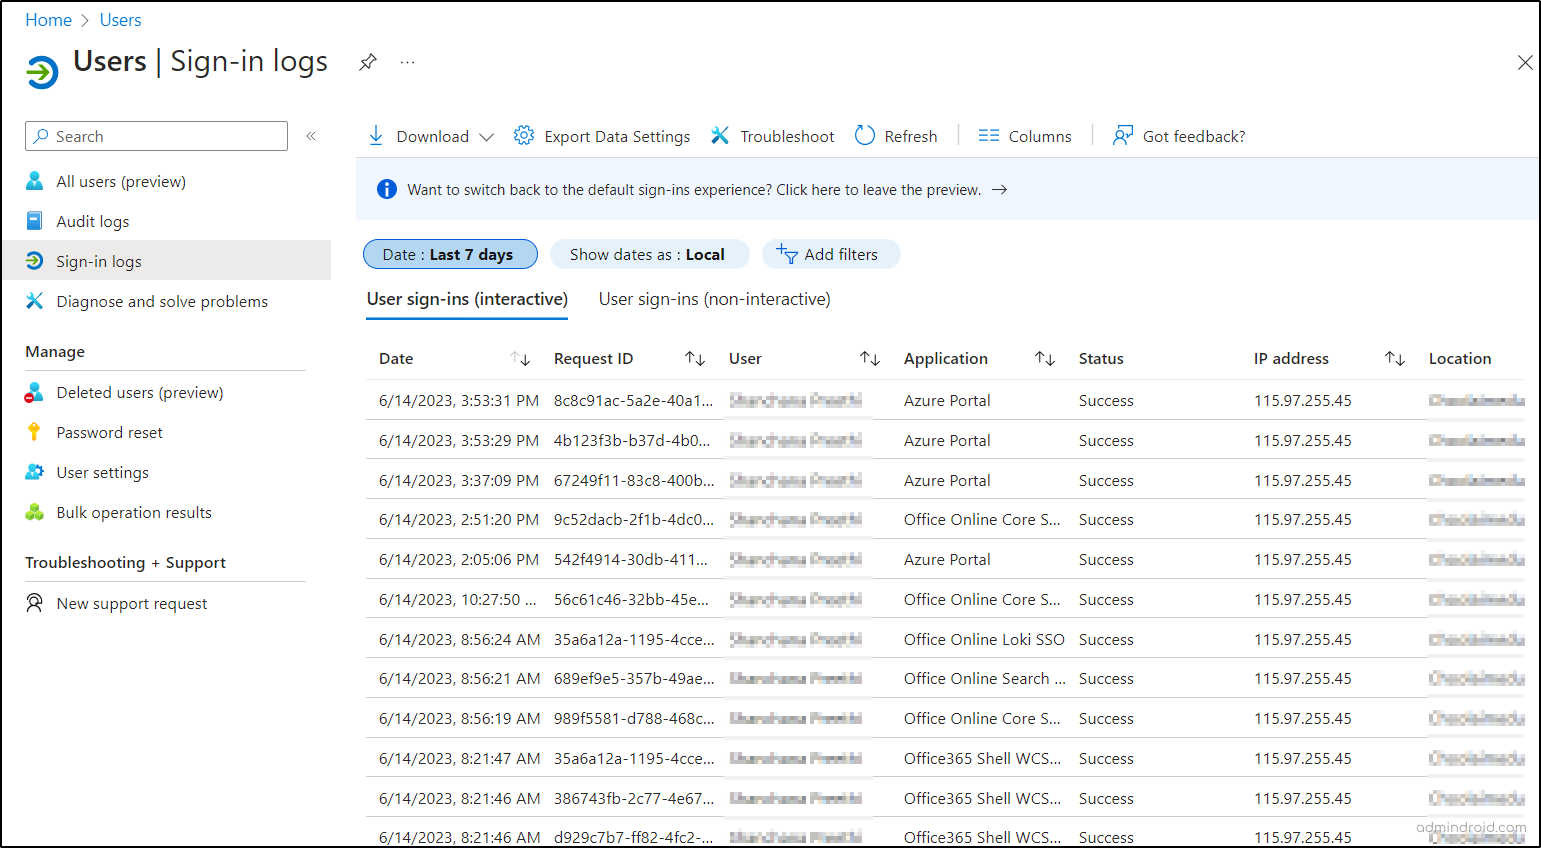Refresh the sign-in logs
1541x848 pixels.
click(895, 136)
